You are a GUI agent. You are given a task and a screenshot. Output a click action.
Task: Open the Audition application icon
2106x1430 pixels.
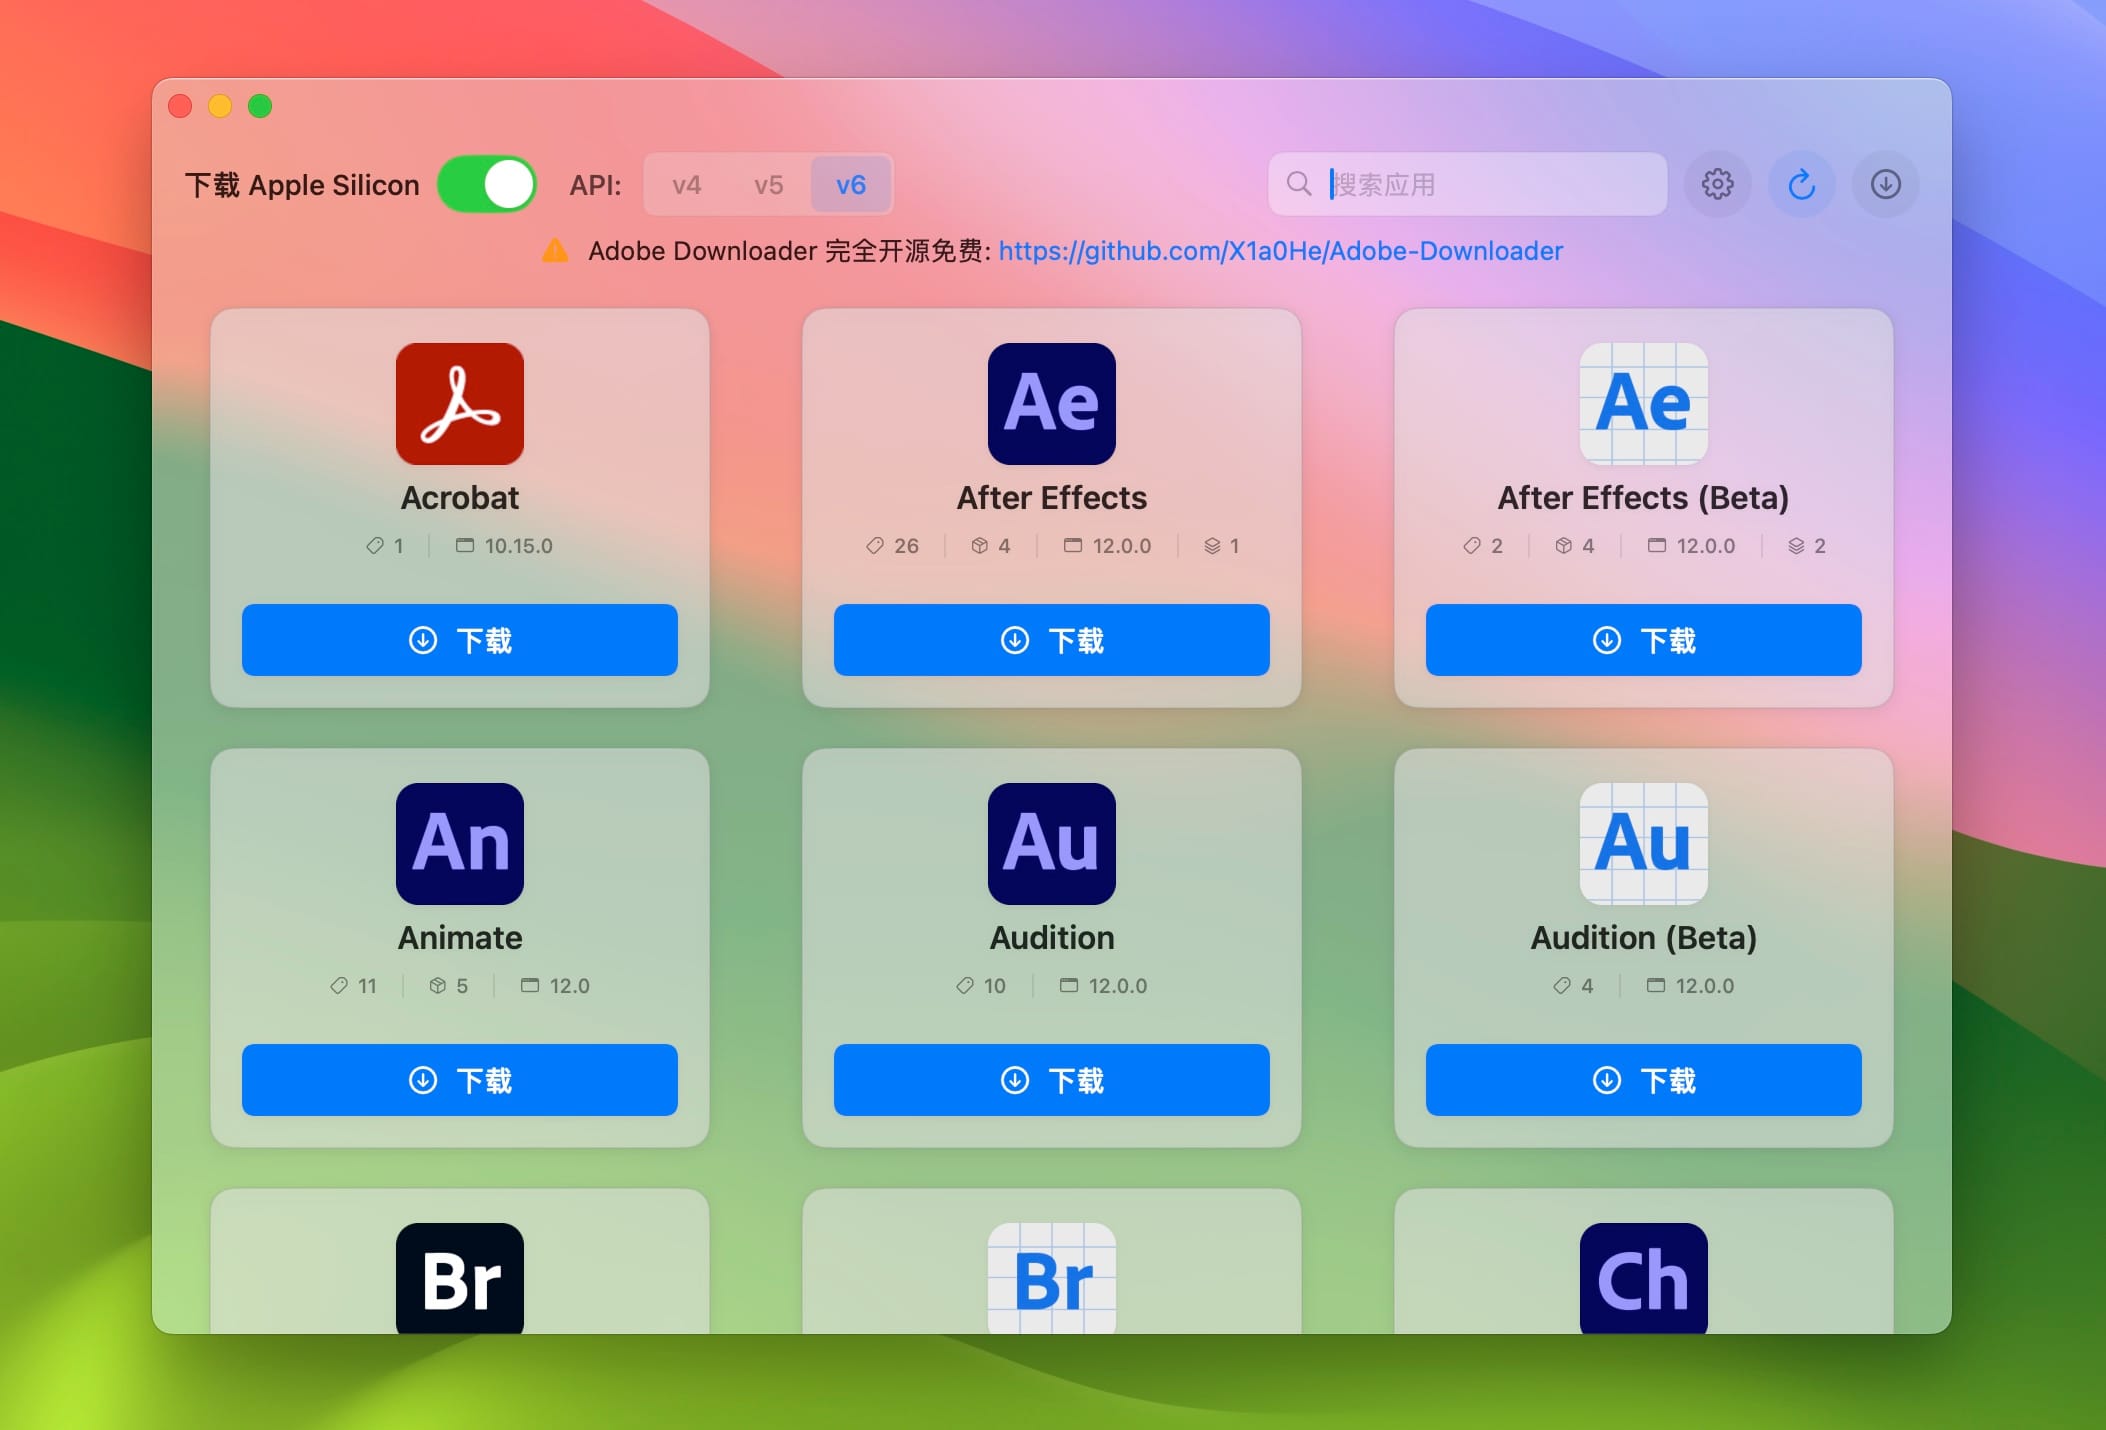pyautogui.click(x=1051, y=843)
